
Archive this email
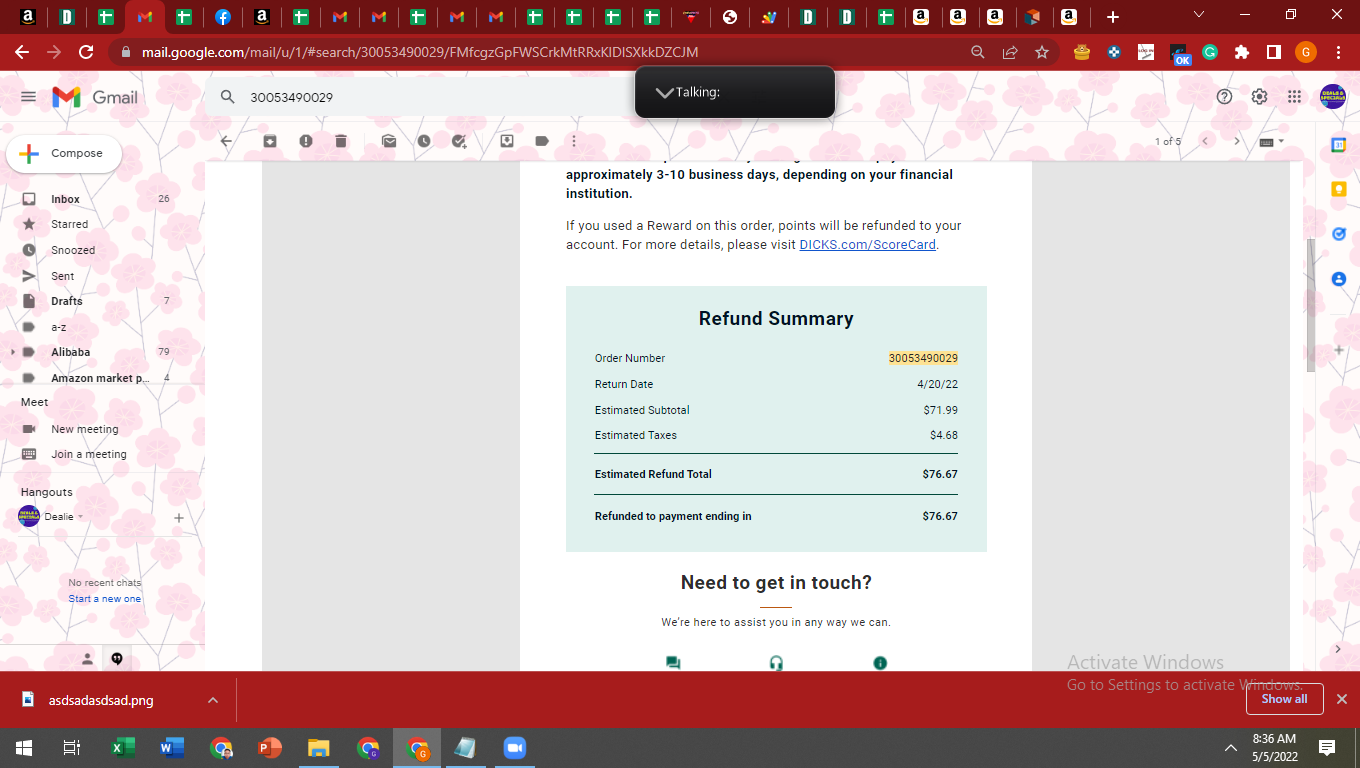tap(270, 141)
